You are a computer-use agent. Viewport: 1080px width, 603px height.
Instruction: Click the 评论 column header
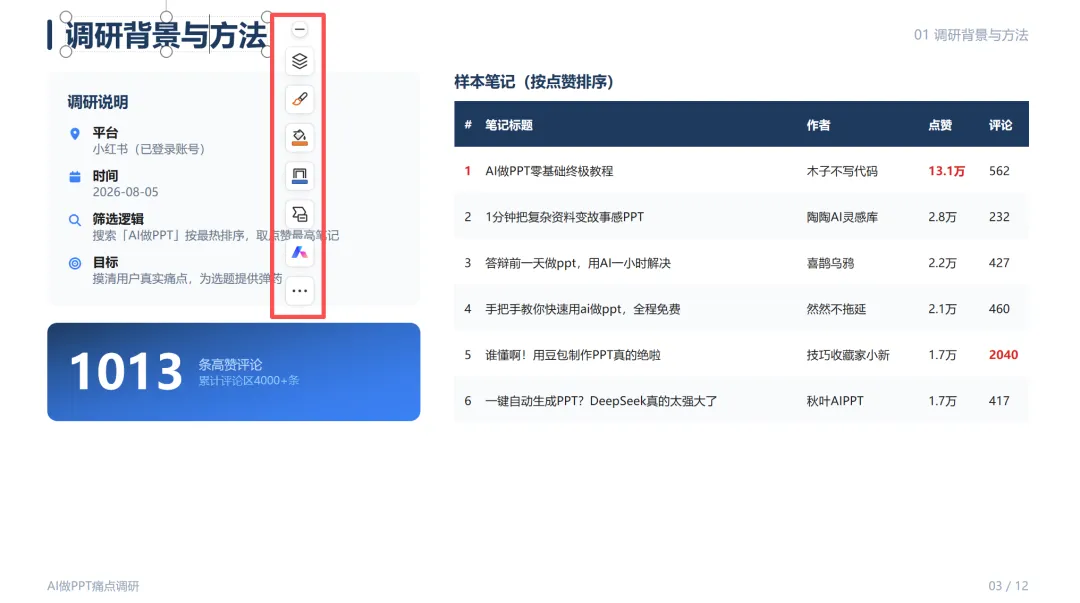click(1001, 125)
